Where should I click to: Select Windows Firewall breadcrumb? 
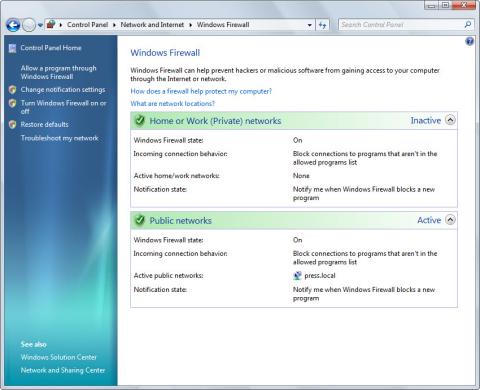click(223, 25)
